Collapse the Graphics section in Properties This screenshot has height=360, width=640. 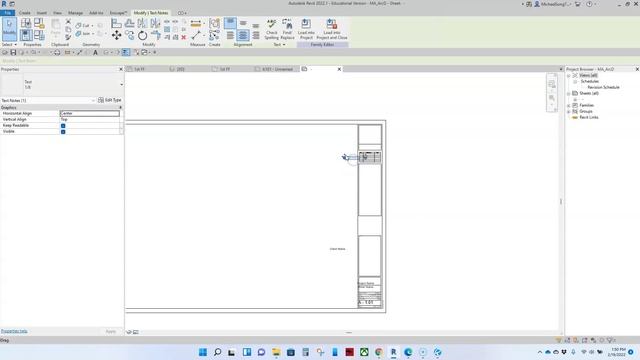120,107
